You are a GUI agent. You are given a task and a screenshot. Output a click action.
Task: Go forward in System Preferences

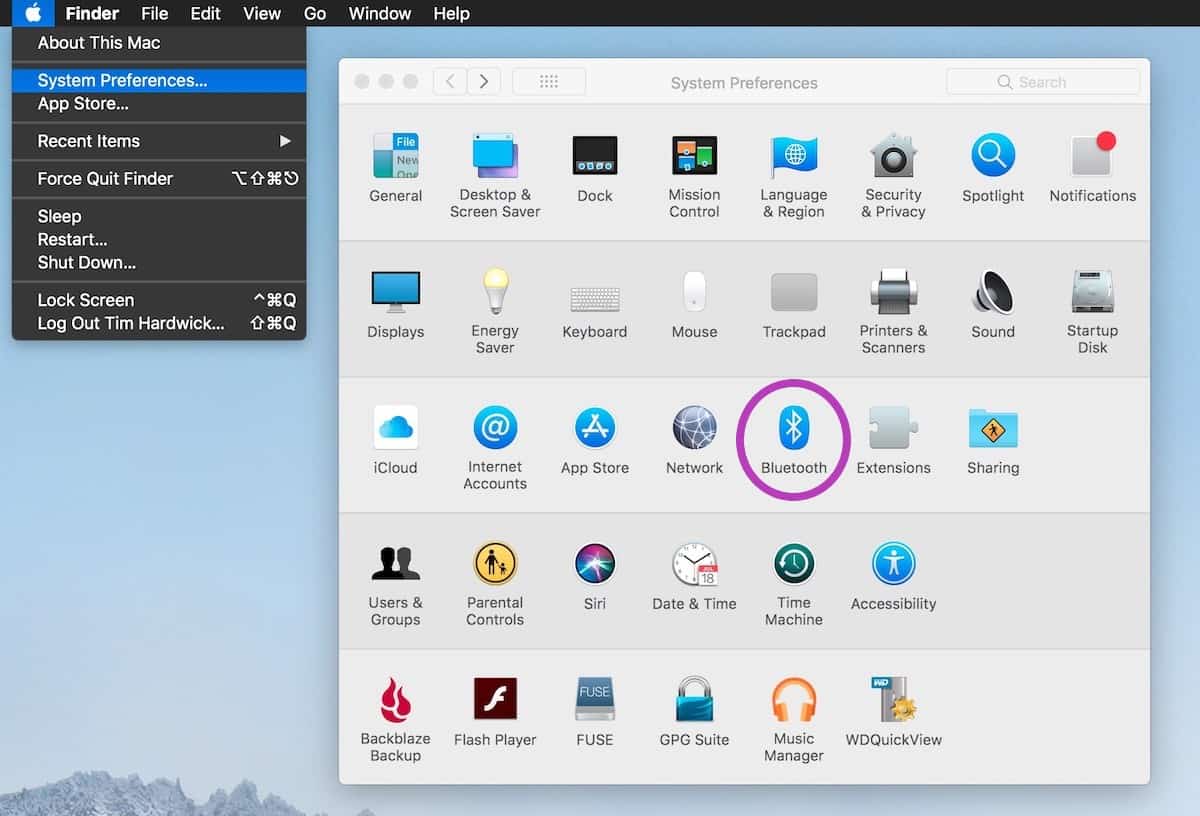484,82
